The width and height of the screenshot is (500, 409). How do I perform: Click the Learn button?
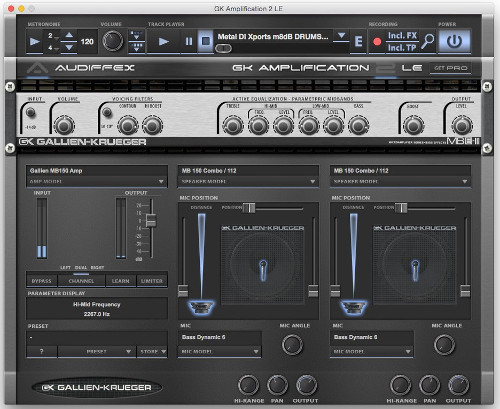click(121, 281)
